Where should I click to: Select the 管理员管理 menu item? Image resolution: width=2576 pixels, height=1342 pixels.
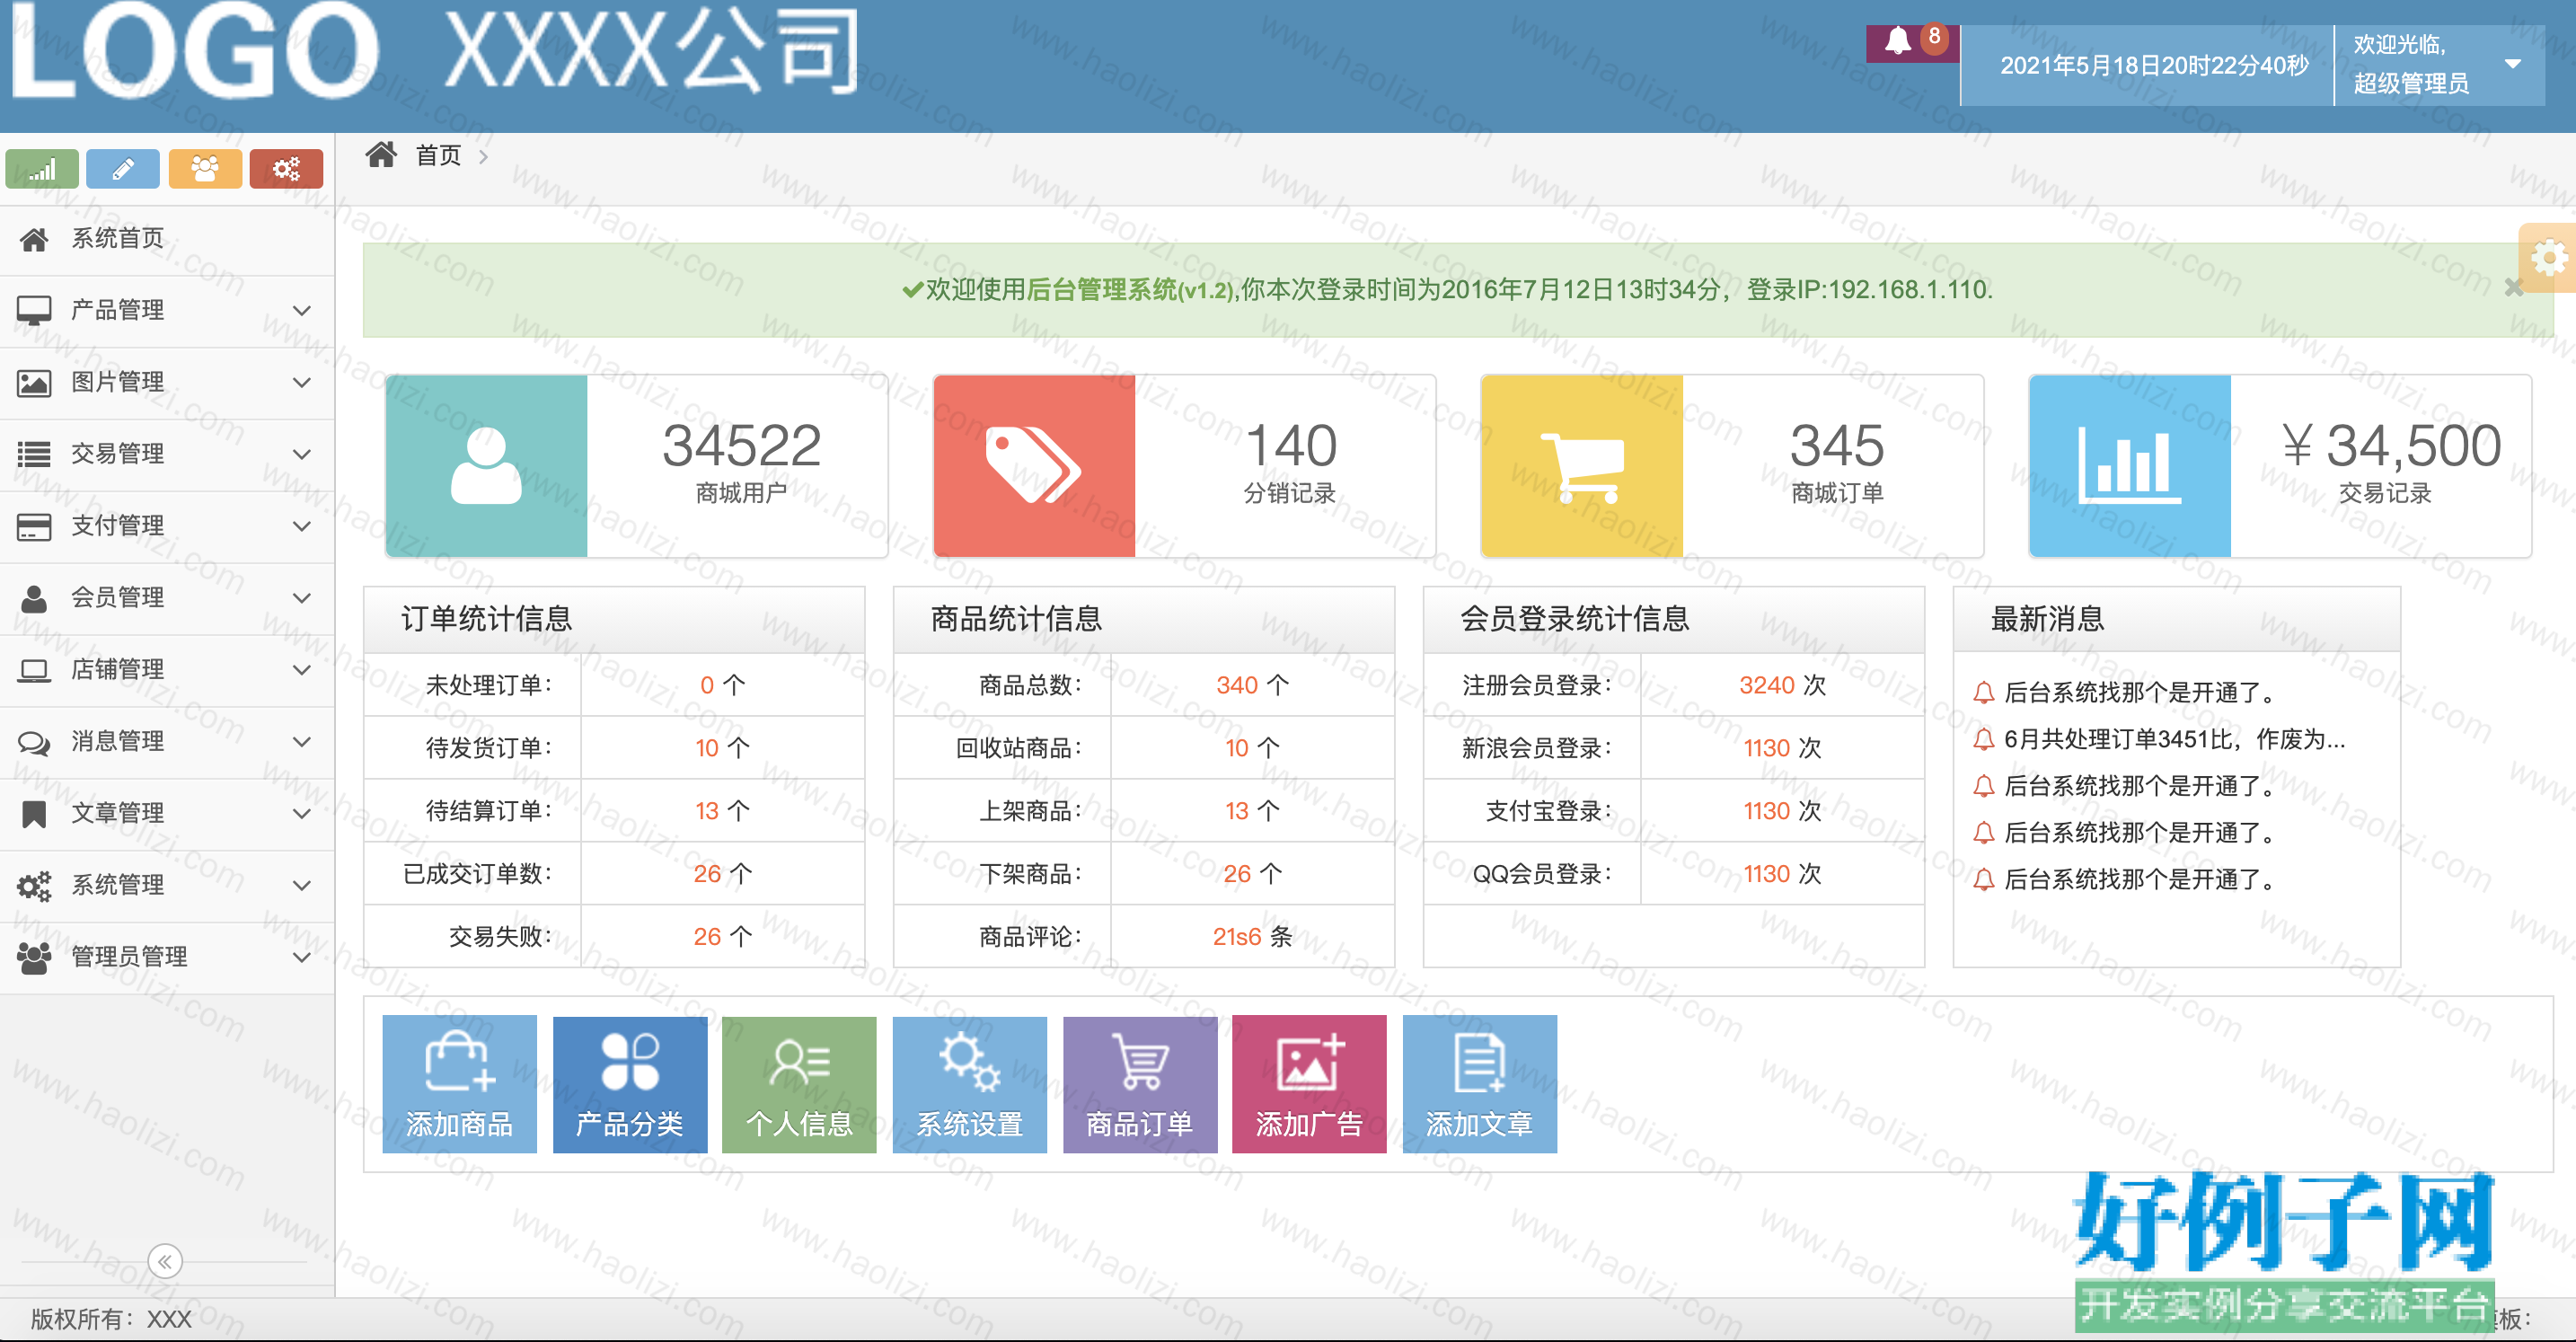pos(167,958)
